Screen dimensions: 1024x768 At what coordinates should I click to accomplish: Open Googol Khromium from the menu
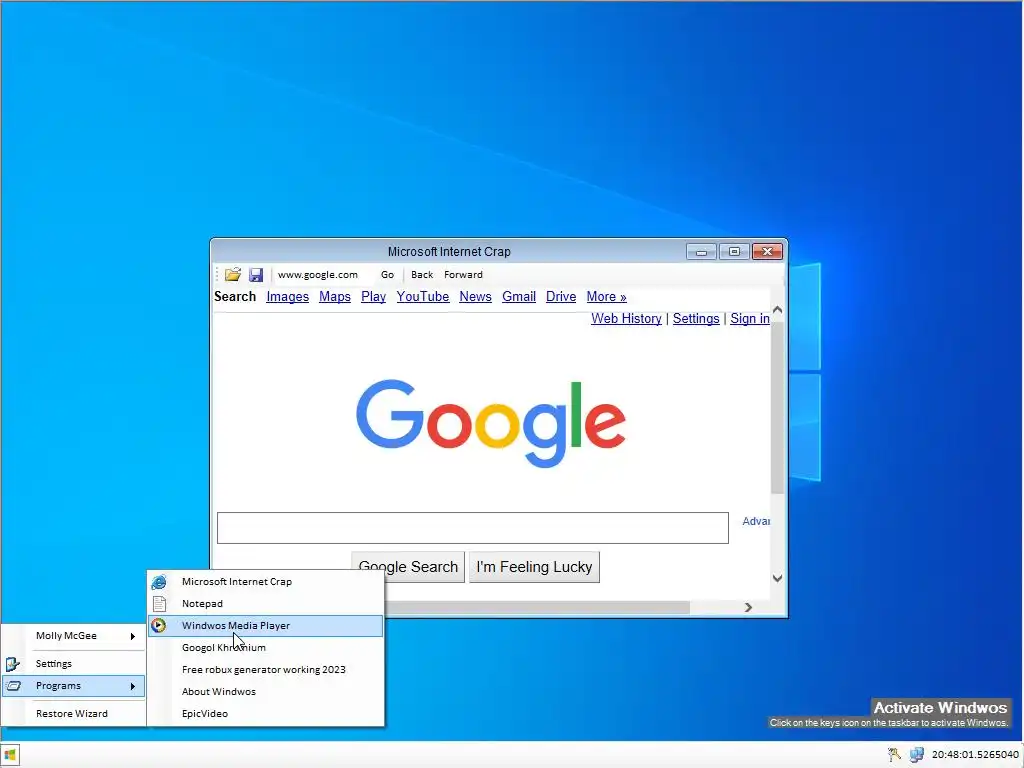[x=266, y=648]
